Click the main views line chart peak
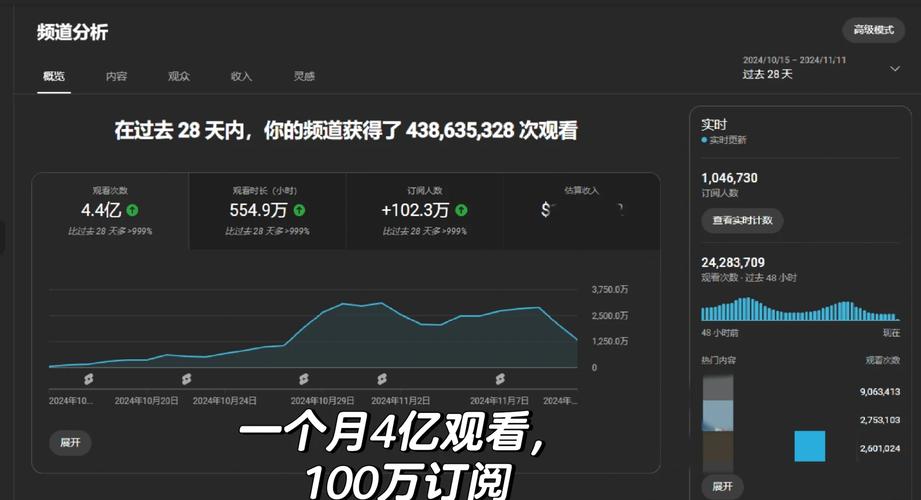921x500 pixels. 381,304
